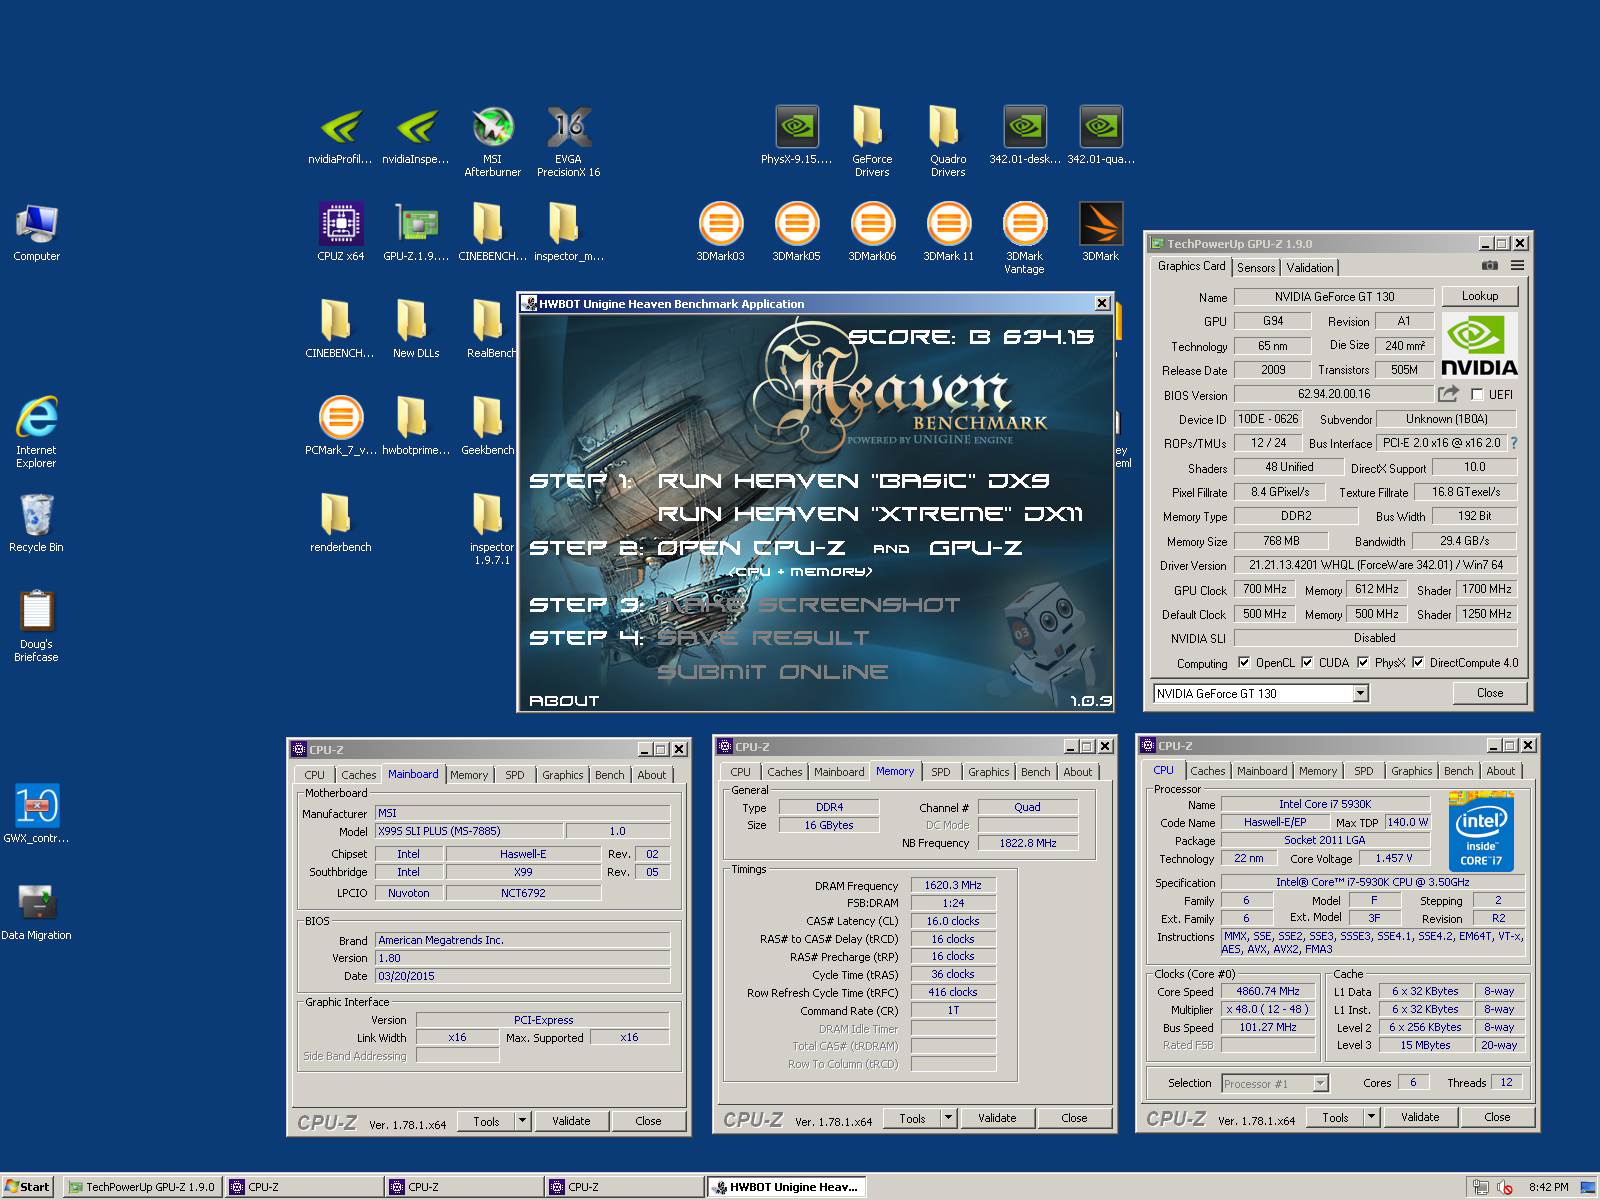This screenshot has width=1600, height=1200.
Task: Open Doug's Briefcase icon
Action: coord(36,626)
